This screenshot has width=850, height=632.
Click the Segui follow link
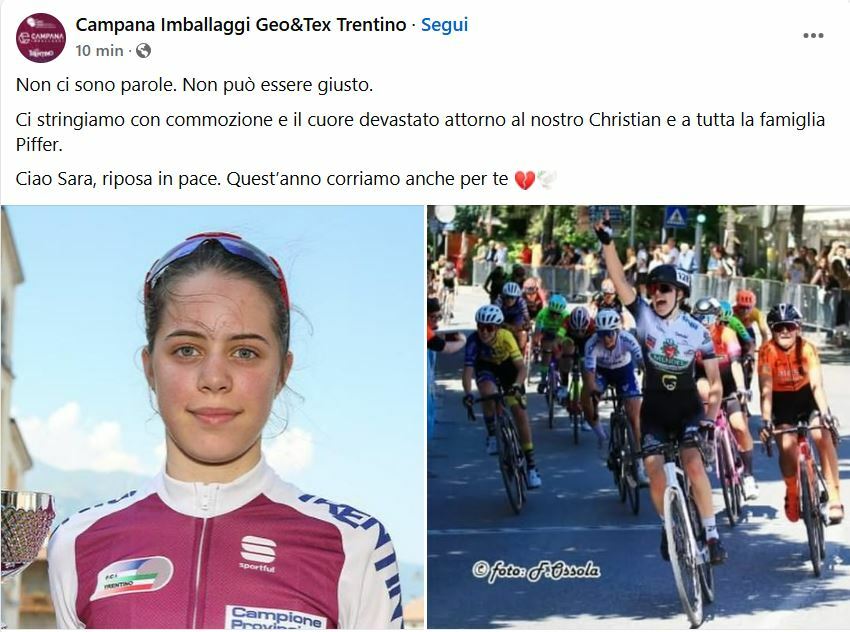click(444, 25)
